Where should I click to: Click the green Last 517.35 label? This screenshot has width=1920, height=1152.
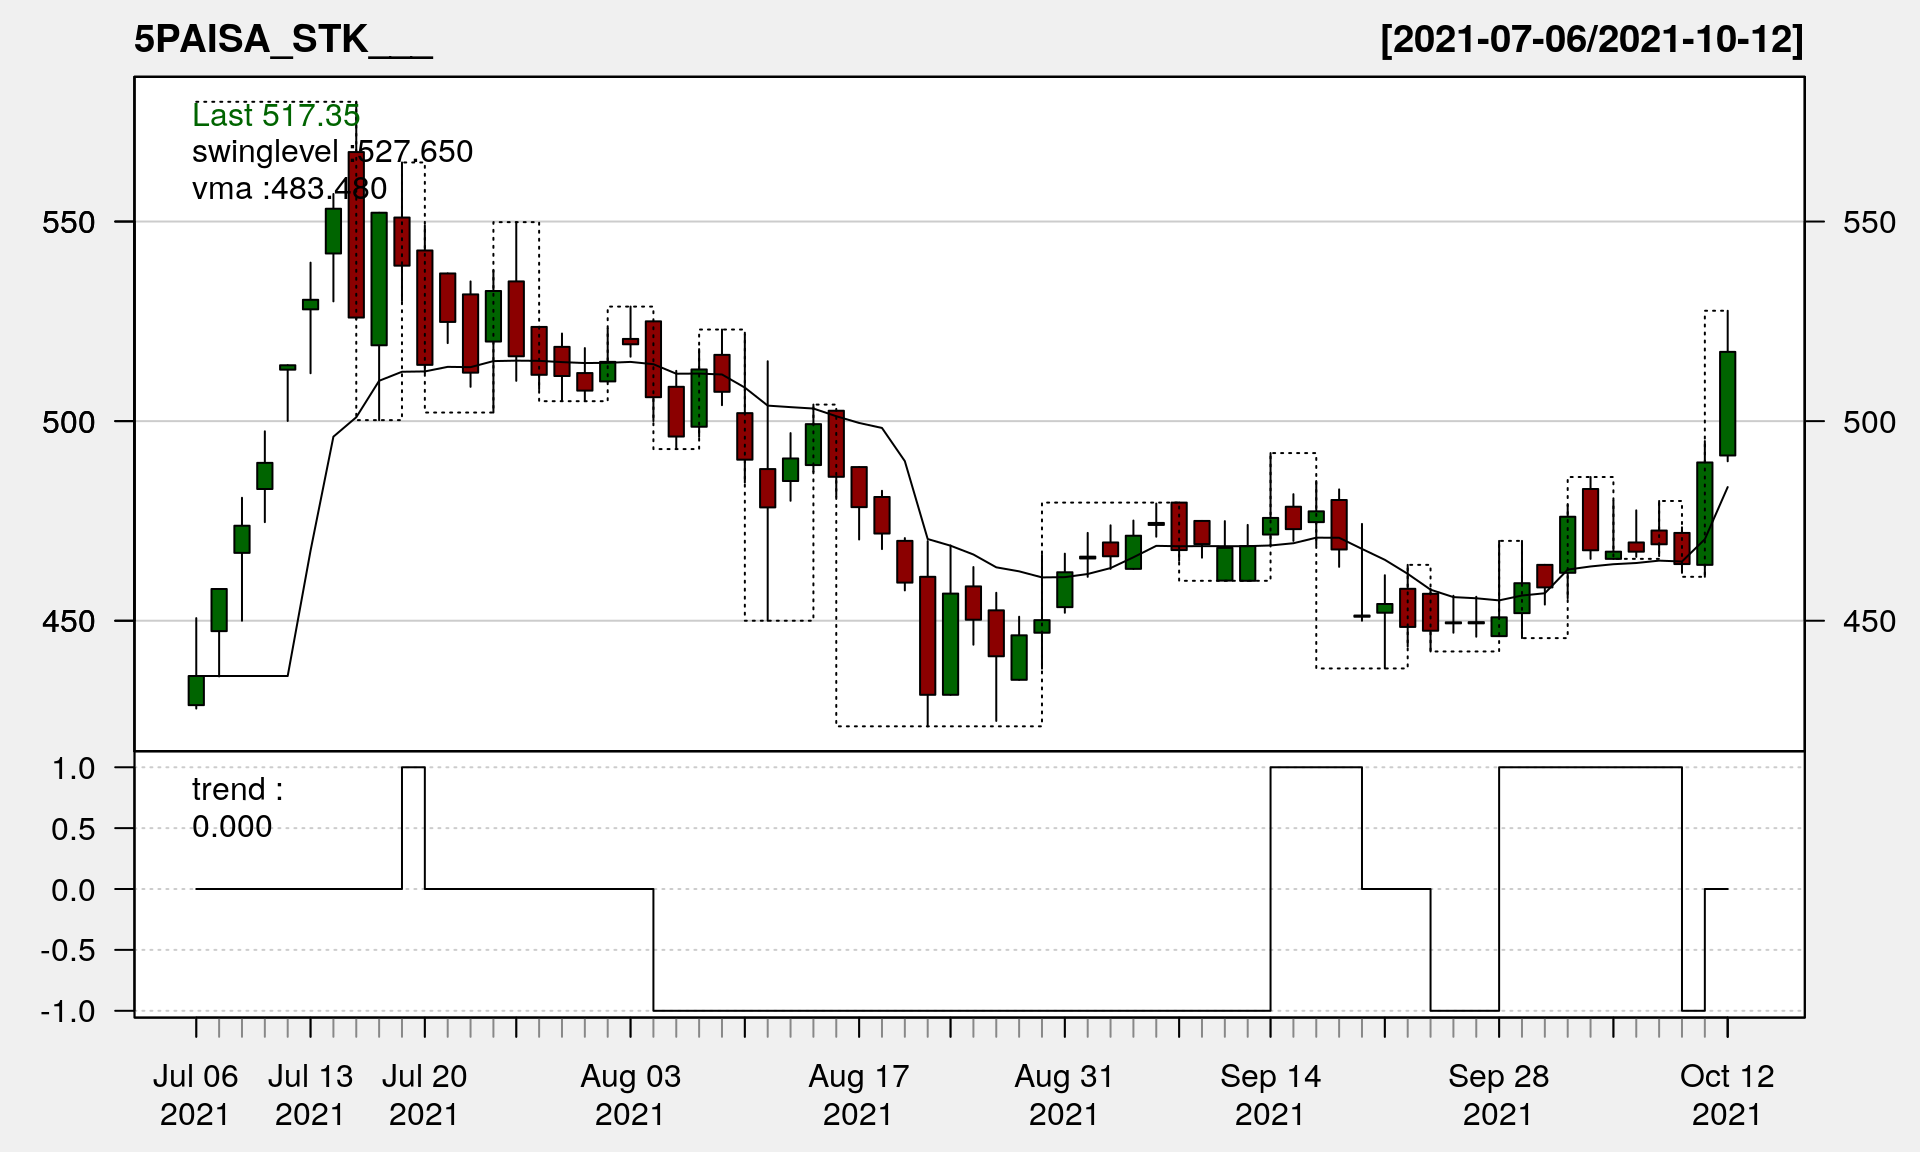pos(275,116)
